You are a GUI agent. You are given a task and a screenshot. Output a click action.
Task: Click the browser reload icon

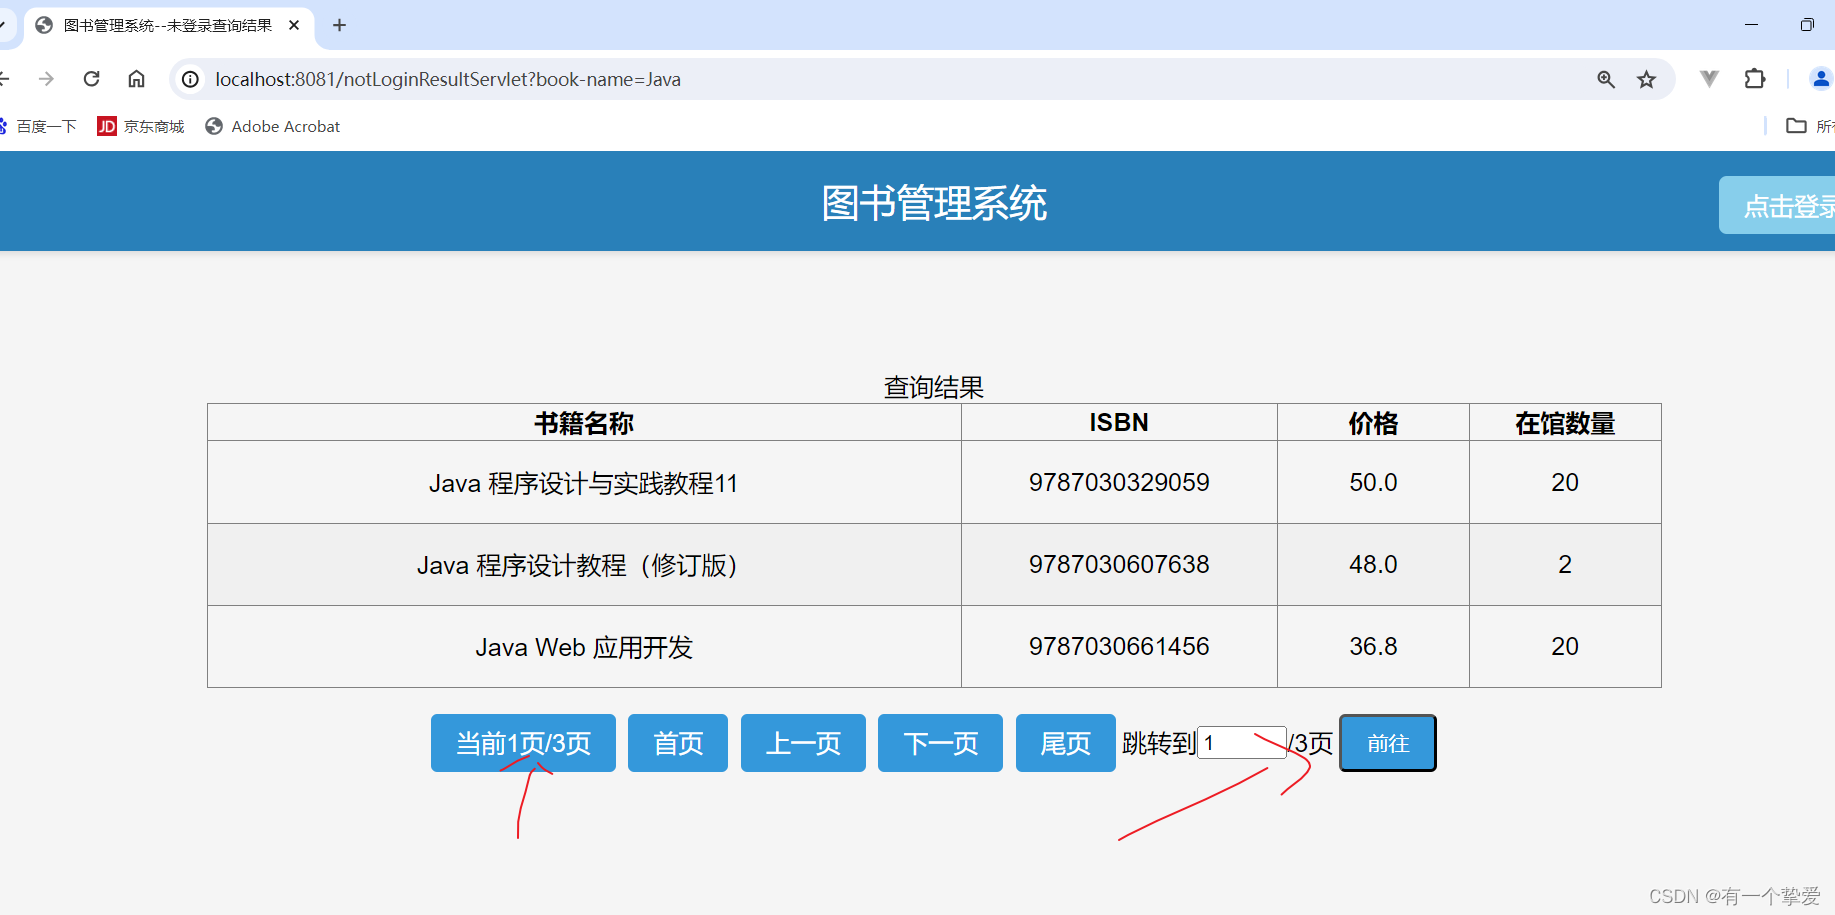[x=91, y=79]
